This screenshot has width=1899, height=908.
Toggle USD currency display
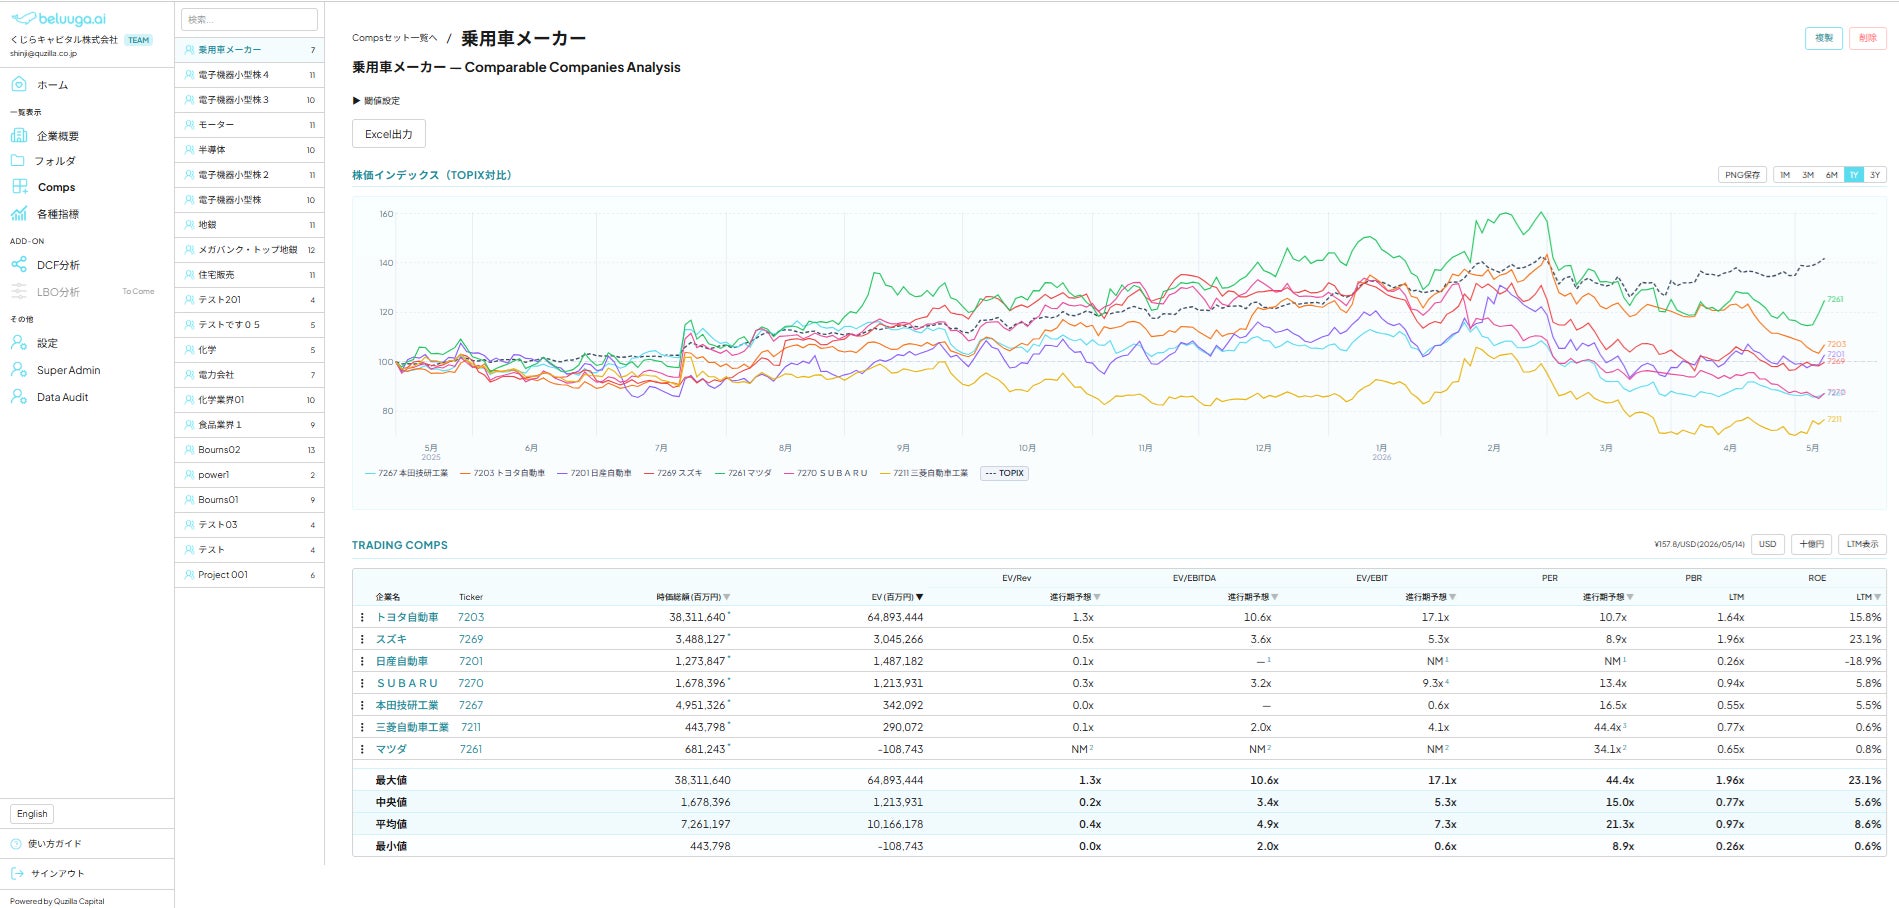(1768, 544)
